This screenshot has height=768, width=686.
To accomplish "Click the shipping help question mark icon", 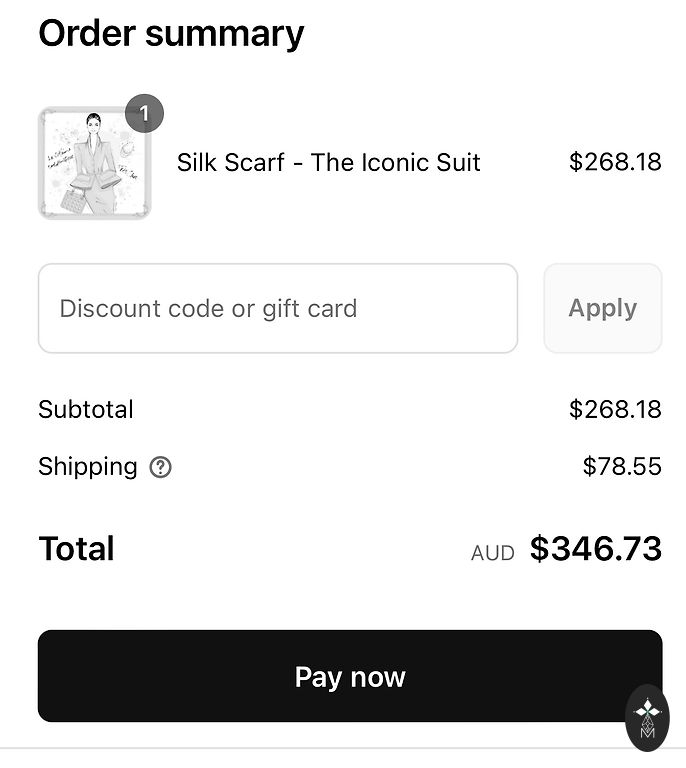I will pyautogui.click(x=160, y=467).
